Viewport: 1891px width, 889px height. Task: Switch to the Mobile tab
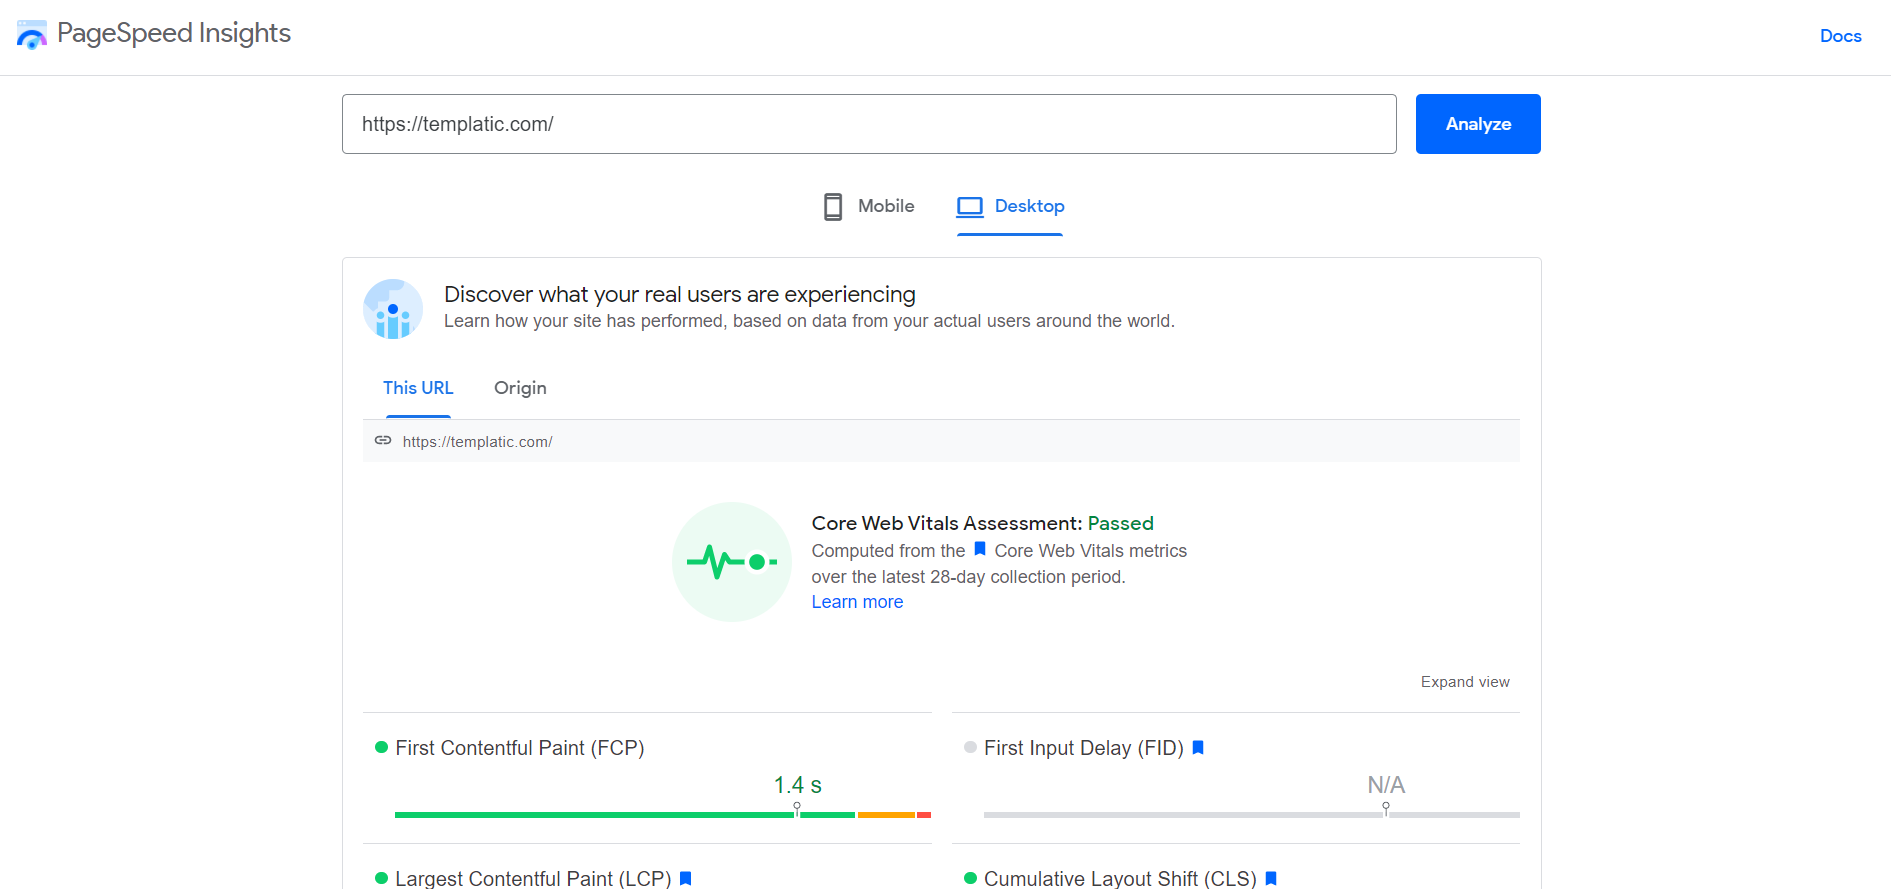[868, 206]
